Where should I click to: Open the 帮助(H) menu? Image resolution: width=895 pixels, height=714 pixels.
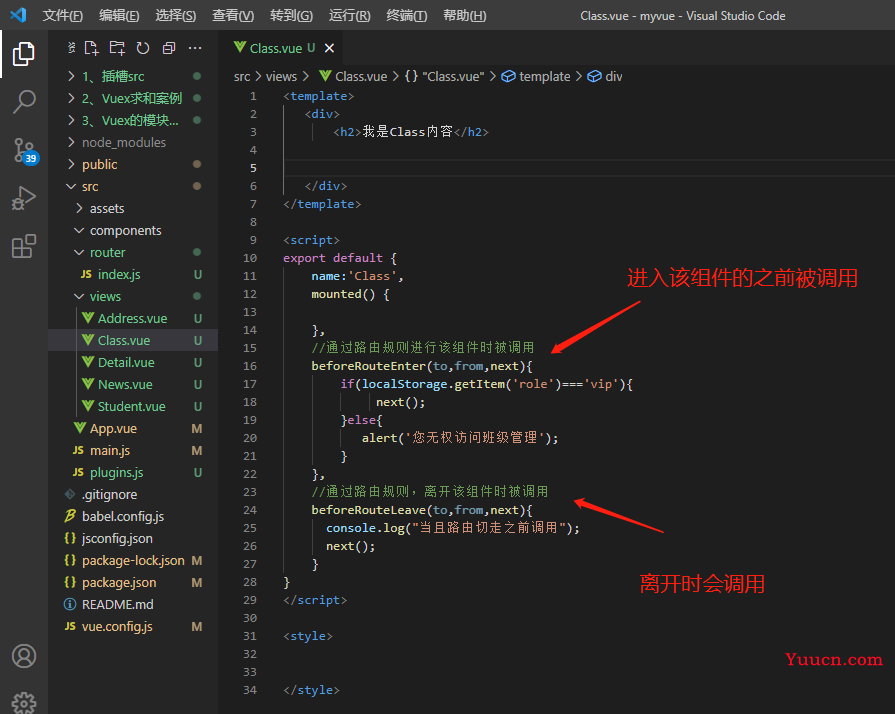[x=465, y=15]
